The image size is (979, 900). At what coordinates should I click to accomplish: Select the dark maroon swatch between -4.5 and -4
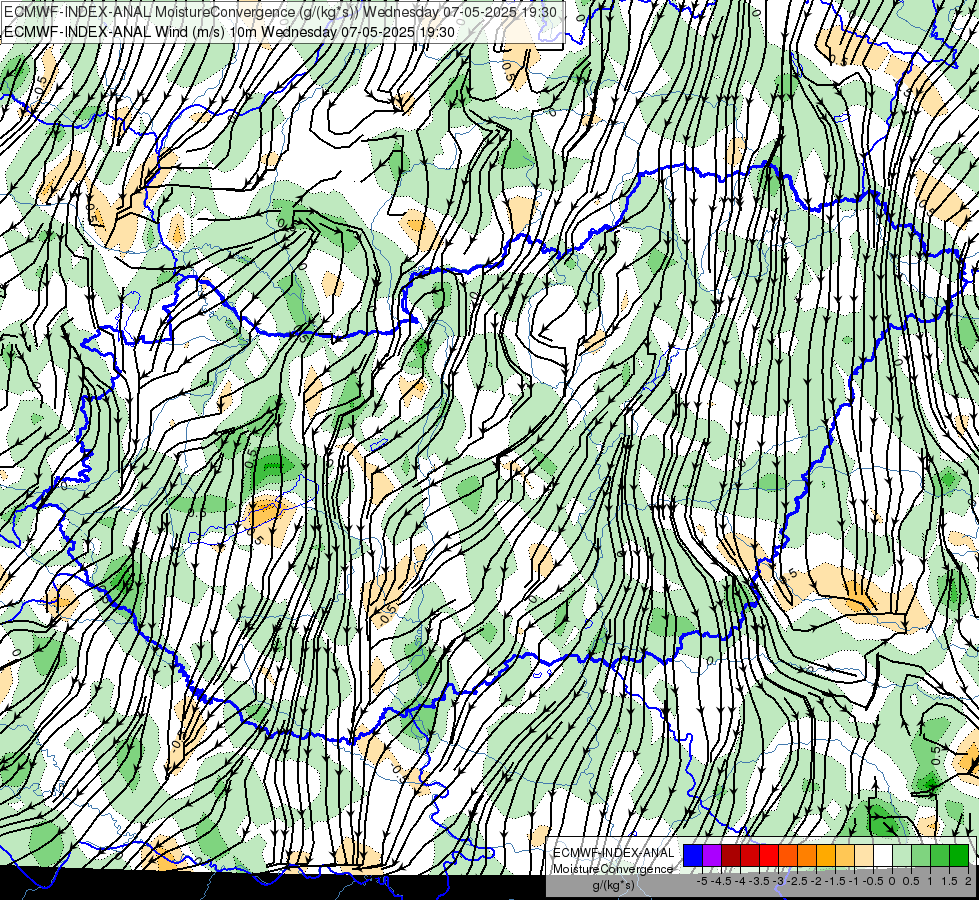(731, 856)
